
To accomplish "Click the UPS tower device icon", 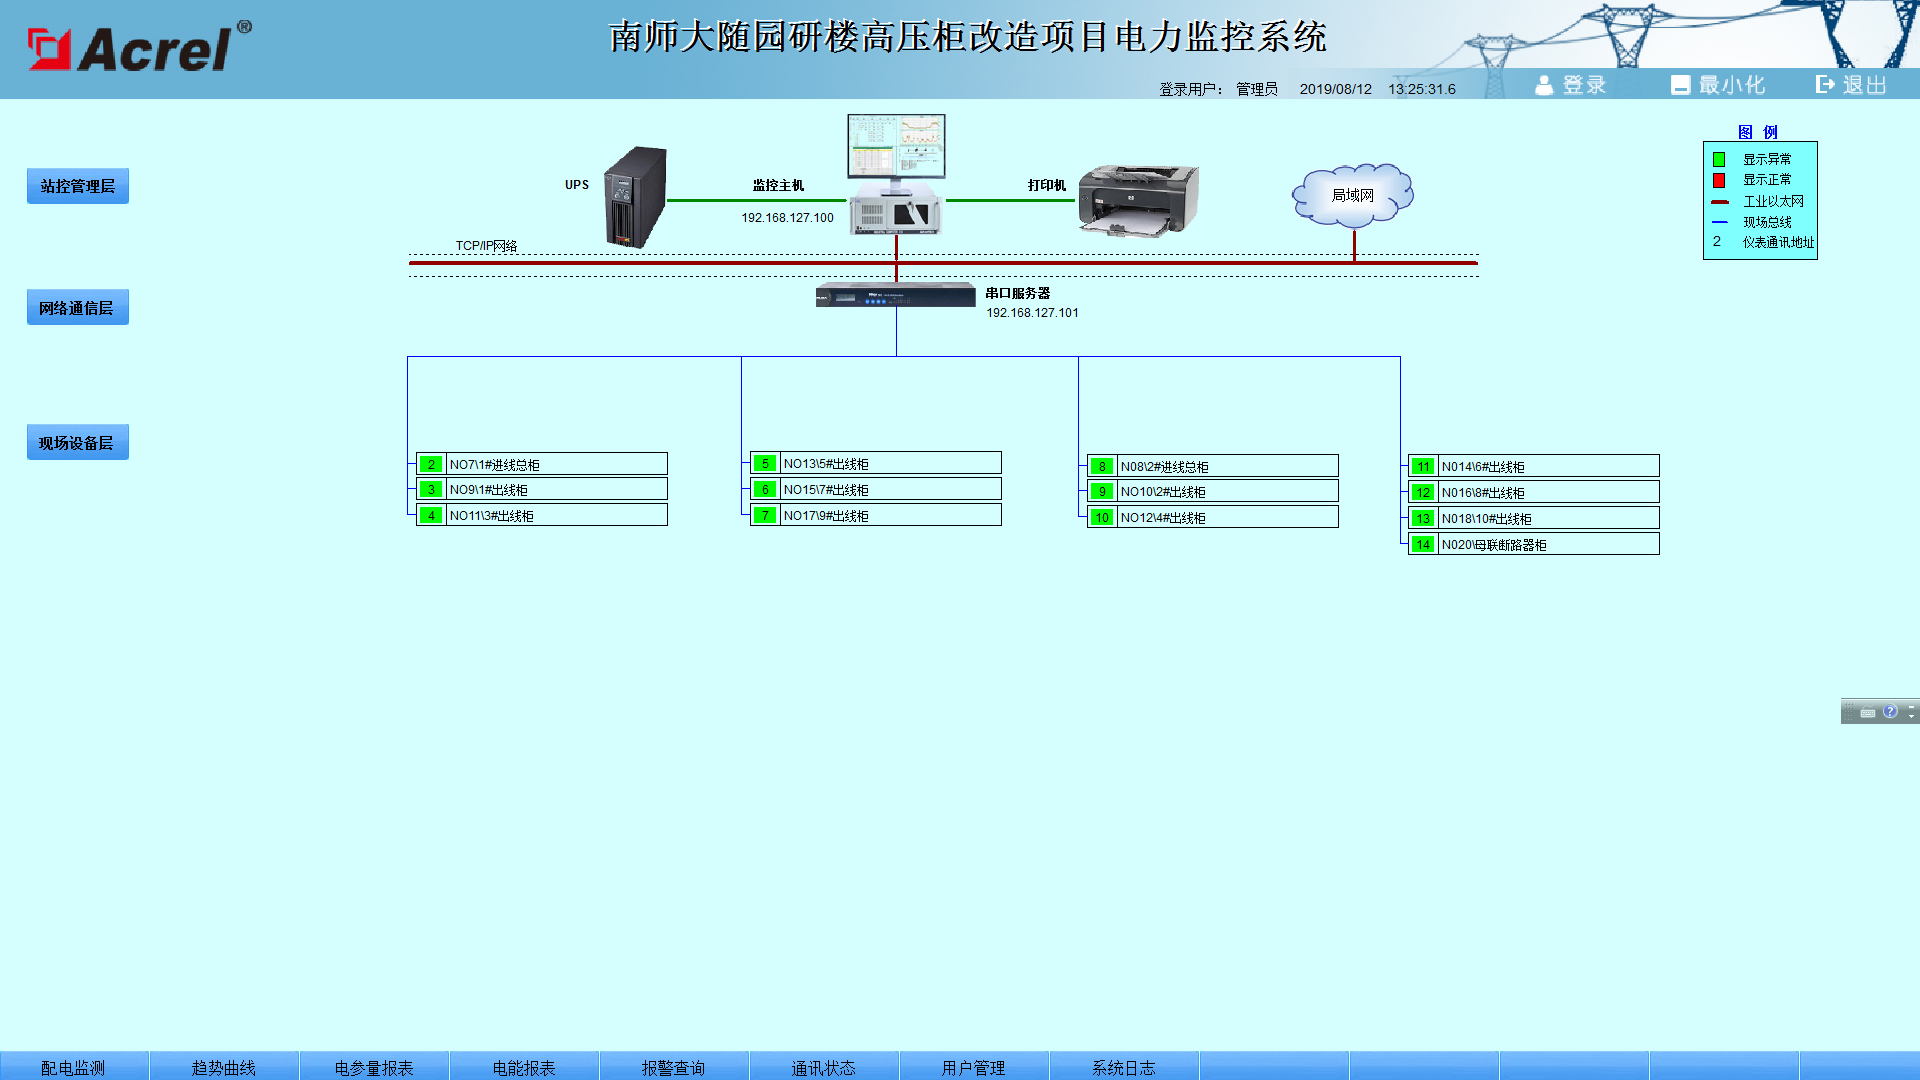I will (x=636, y=197).
